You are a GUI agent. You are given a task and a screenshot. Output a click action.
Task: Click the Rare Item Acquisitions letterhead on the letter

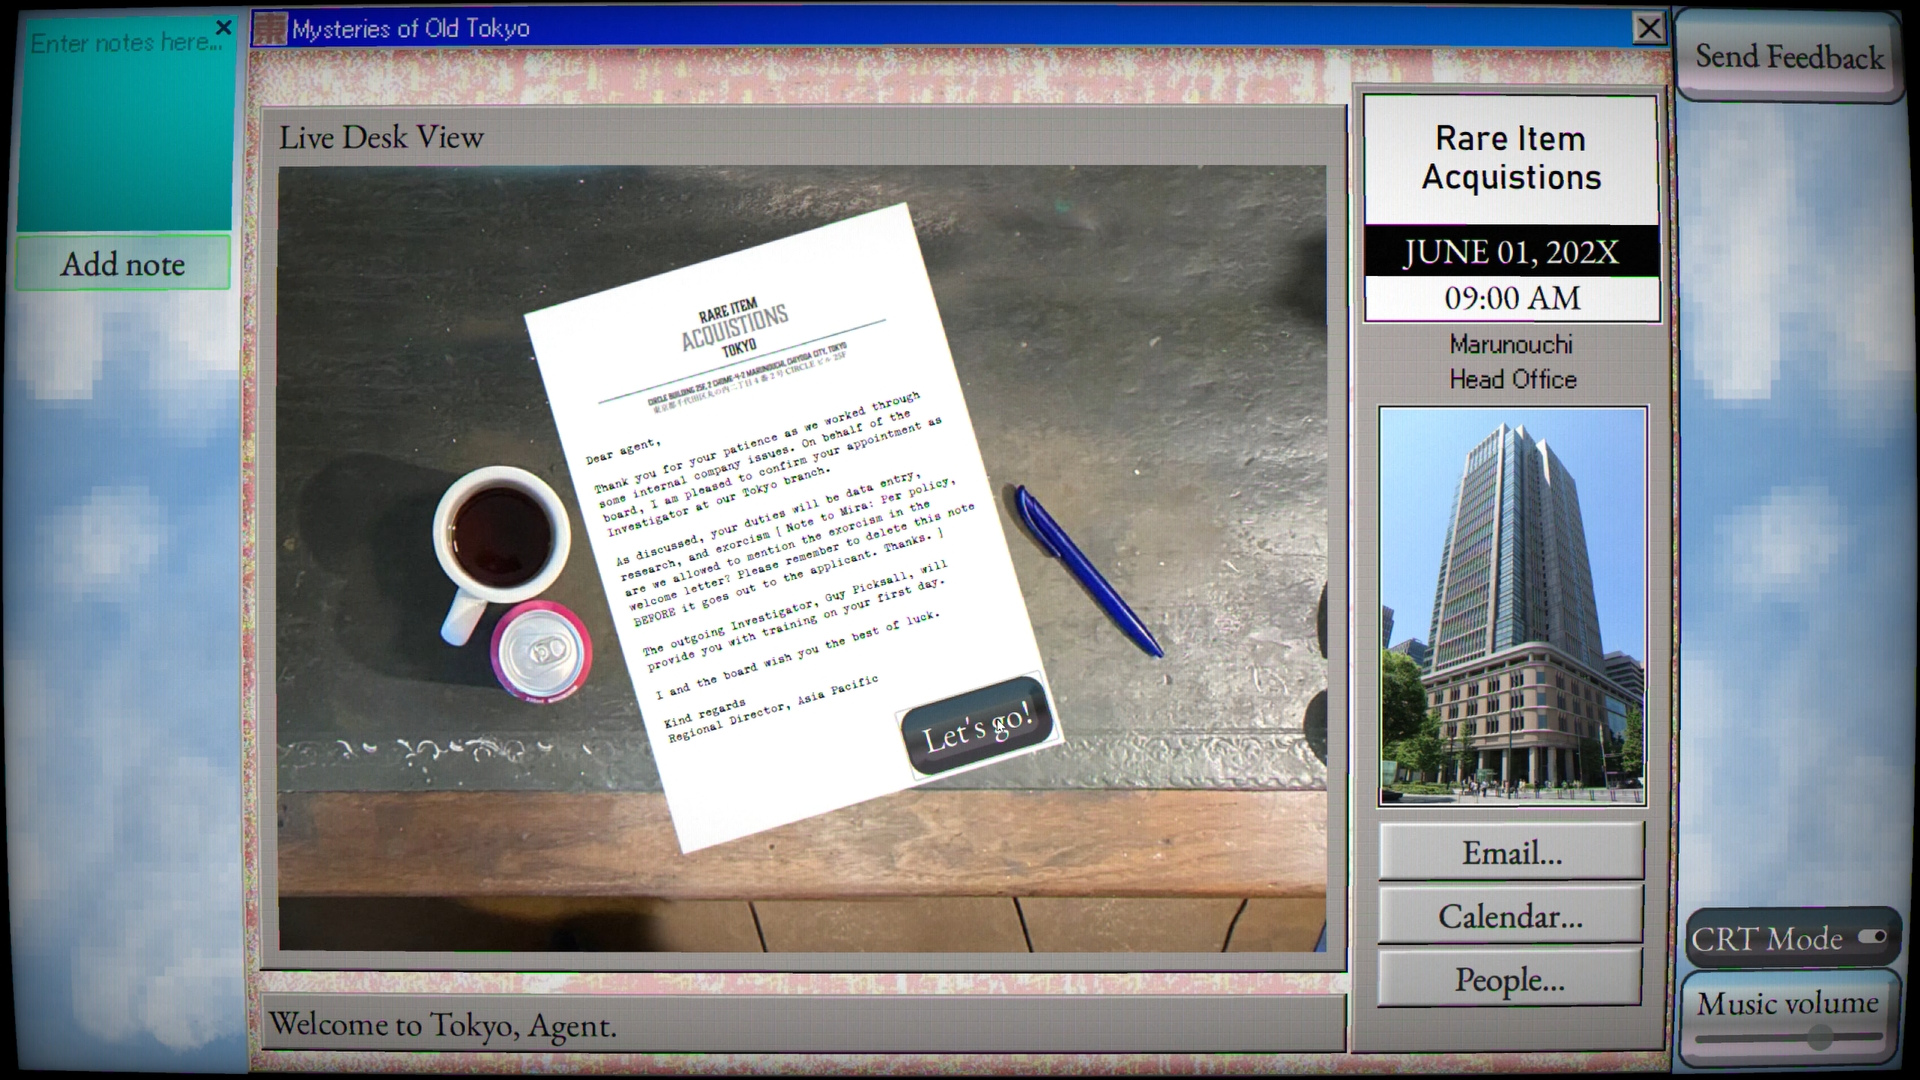[x=735, y=326]
